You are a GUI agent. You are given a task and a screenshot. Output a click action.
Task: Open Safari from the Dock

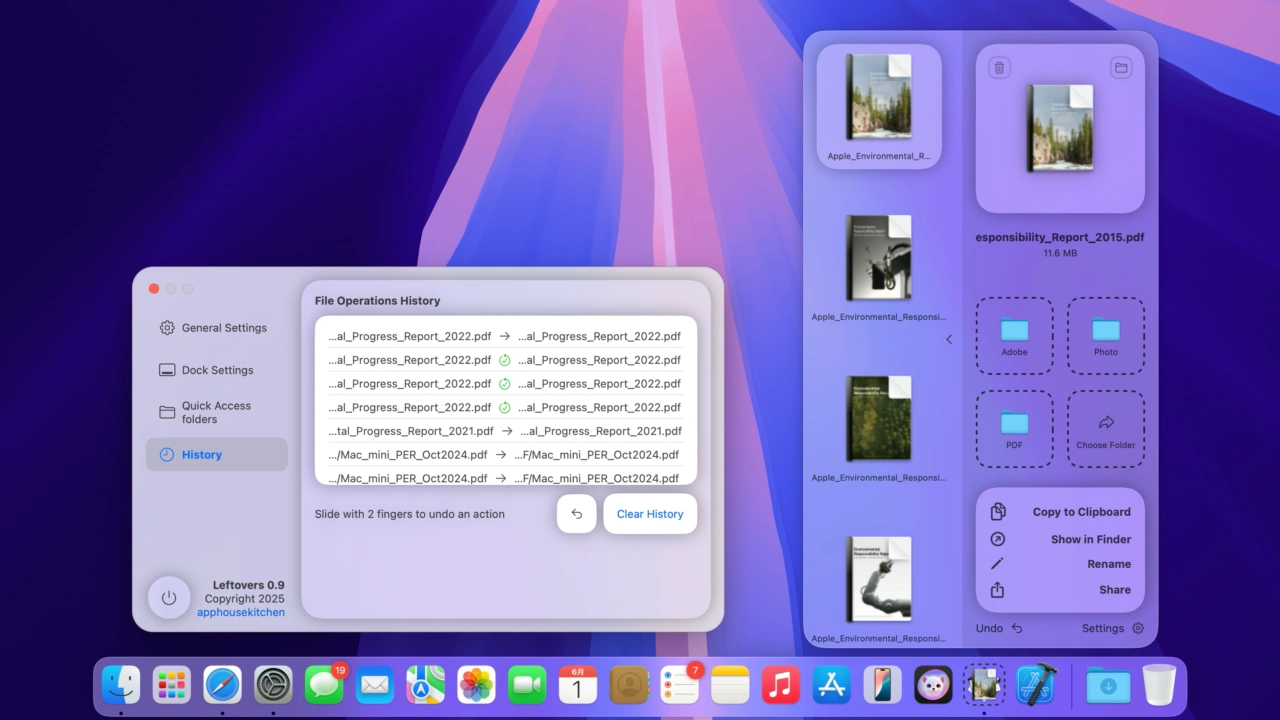pyautogui.click(x=223, y=685)
